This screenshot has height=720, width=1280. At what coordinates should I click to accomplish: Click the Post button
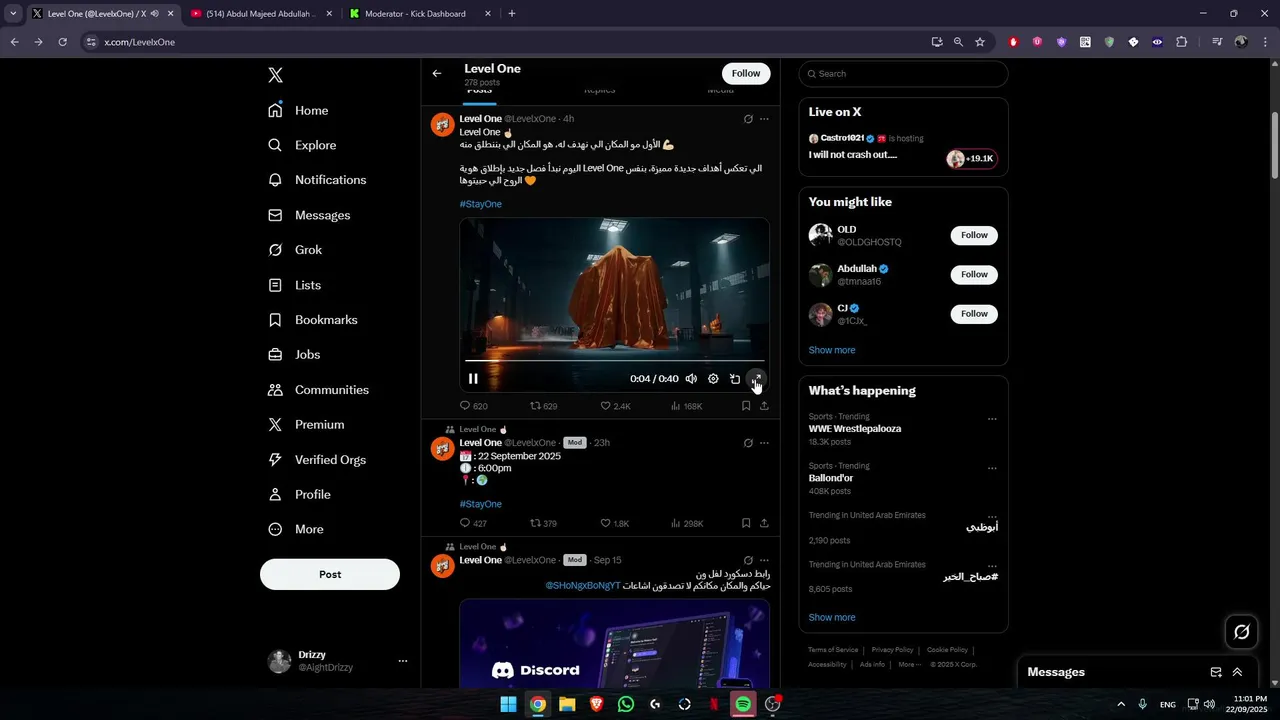[330, 574]
